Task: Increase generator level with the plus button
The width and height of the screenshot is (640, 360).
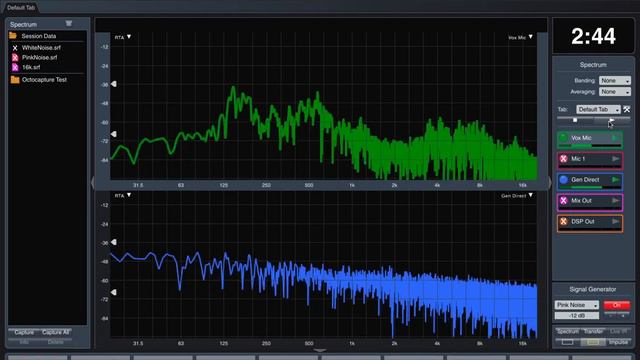Action: [623, 316]
